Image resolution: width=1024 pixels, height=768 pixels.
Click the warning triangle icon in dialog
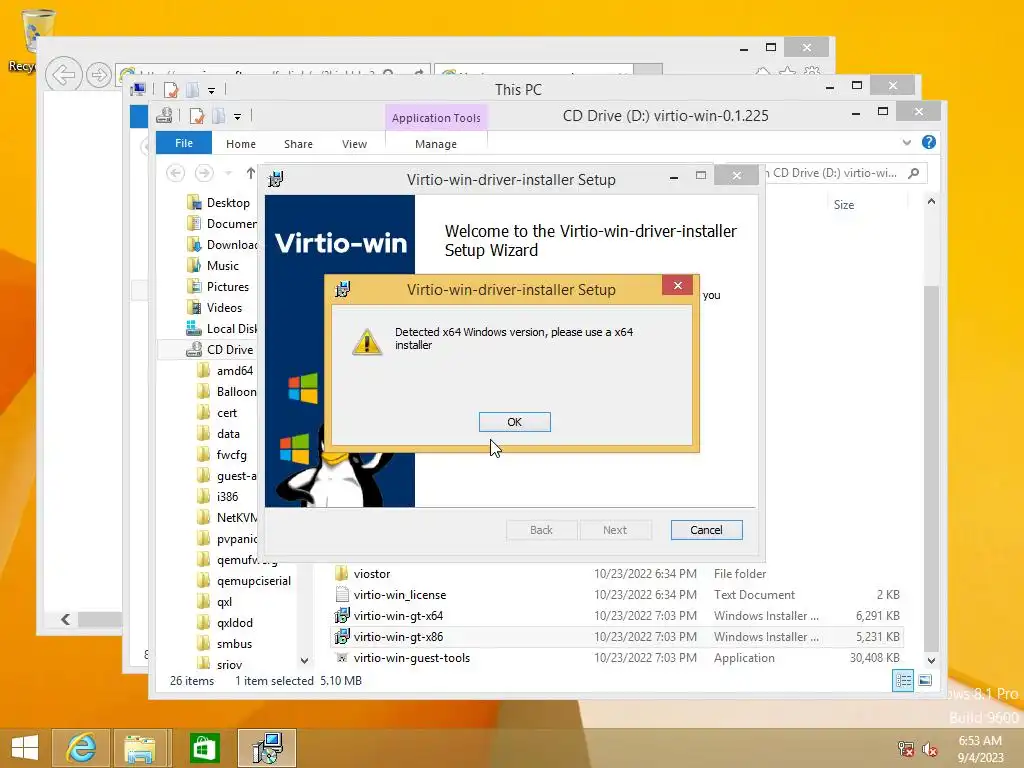point(366,342)
